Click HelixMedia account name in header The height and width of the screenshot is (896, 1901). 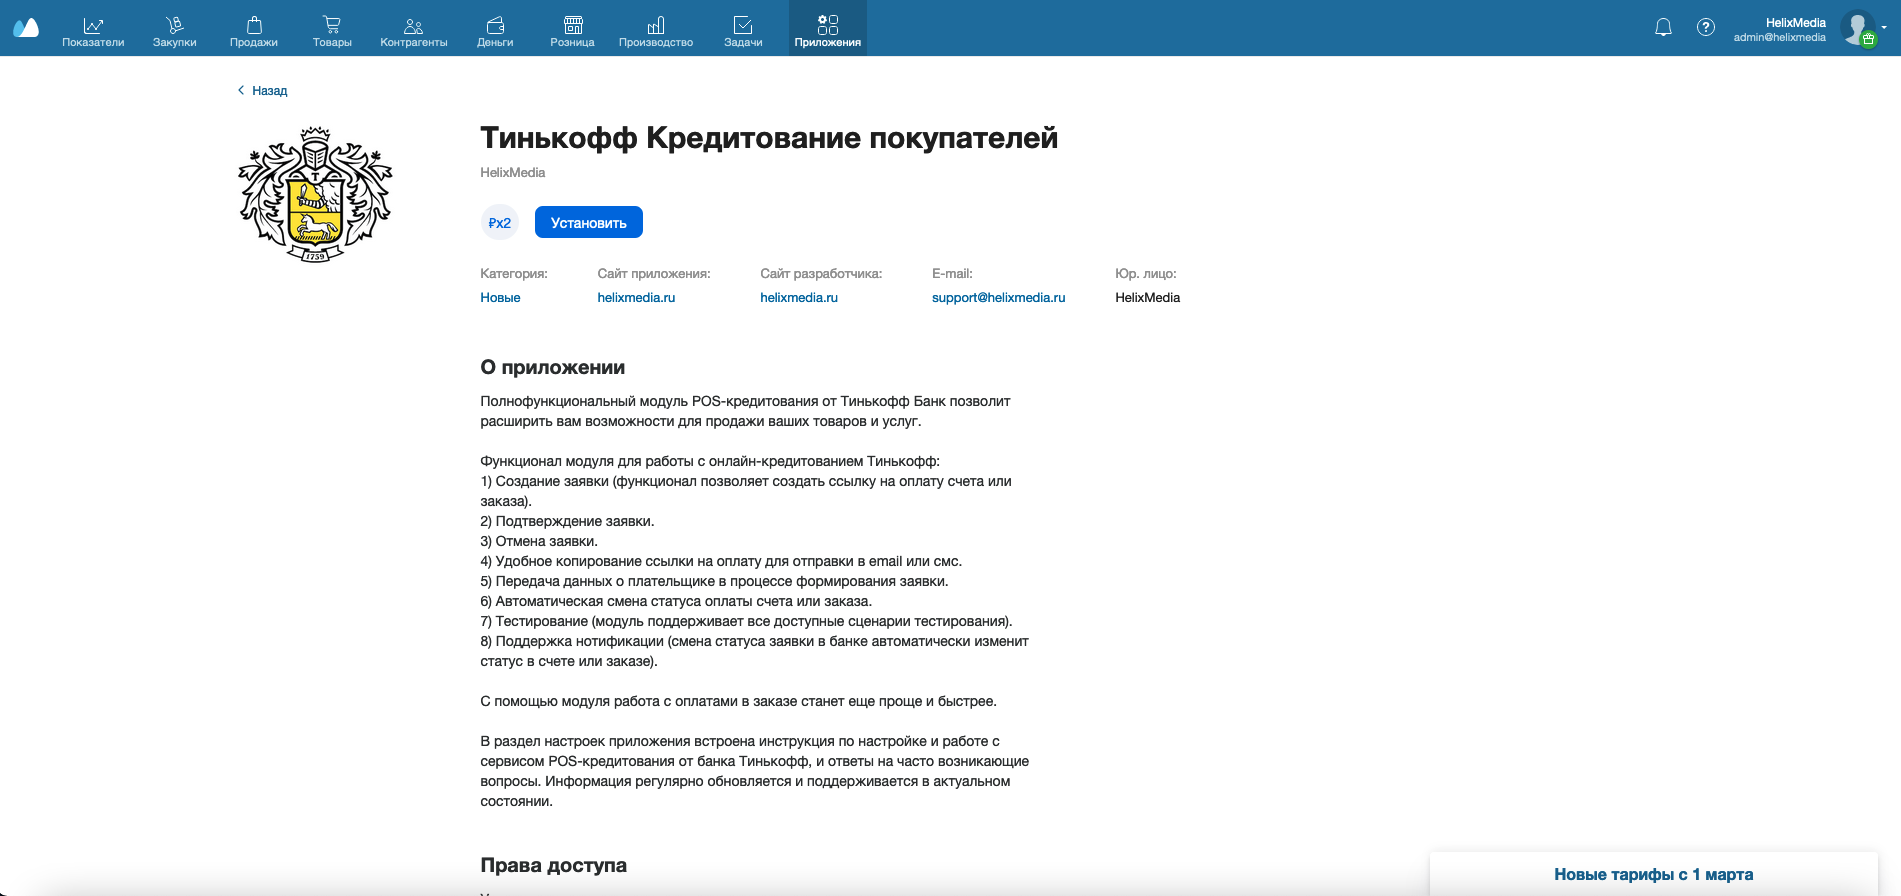(1795, 23)
